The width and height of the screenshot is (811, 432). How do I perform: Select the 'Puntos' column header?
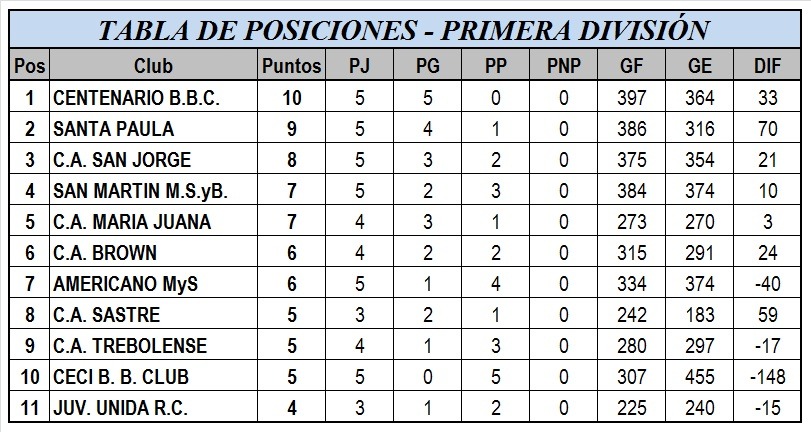click(292, 65)
